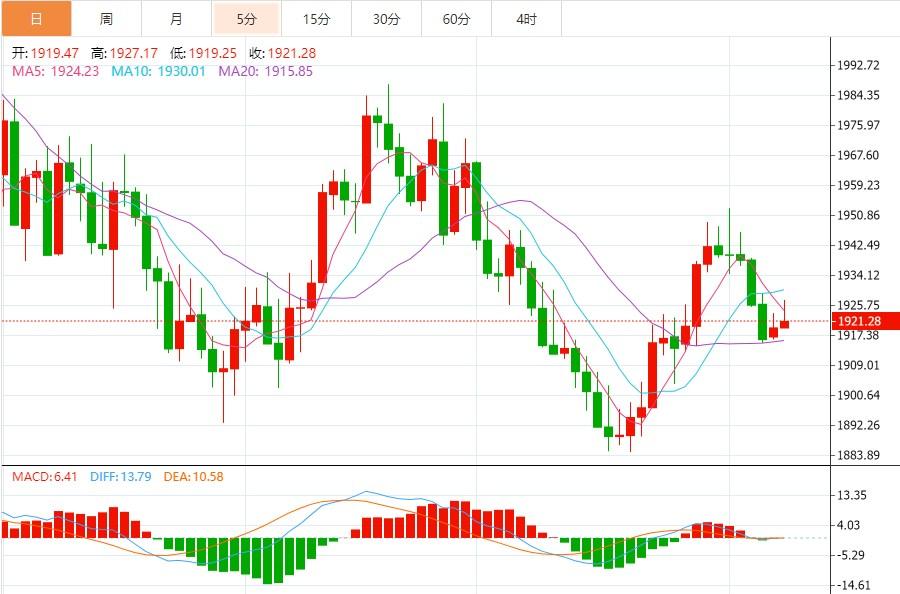900x594 pixels.
Task: Switch to the 日 daily chart tab
Action: [36, 19]
